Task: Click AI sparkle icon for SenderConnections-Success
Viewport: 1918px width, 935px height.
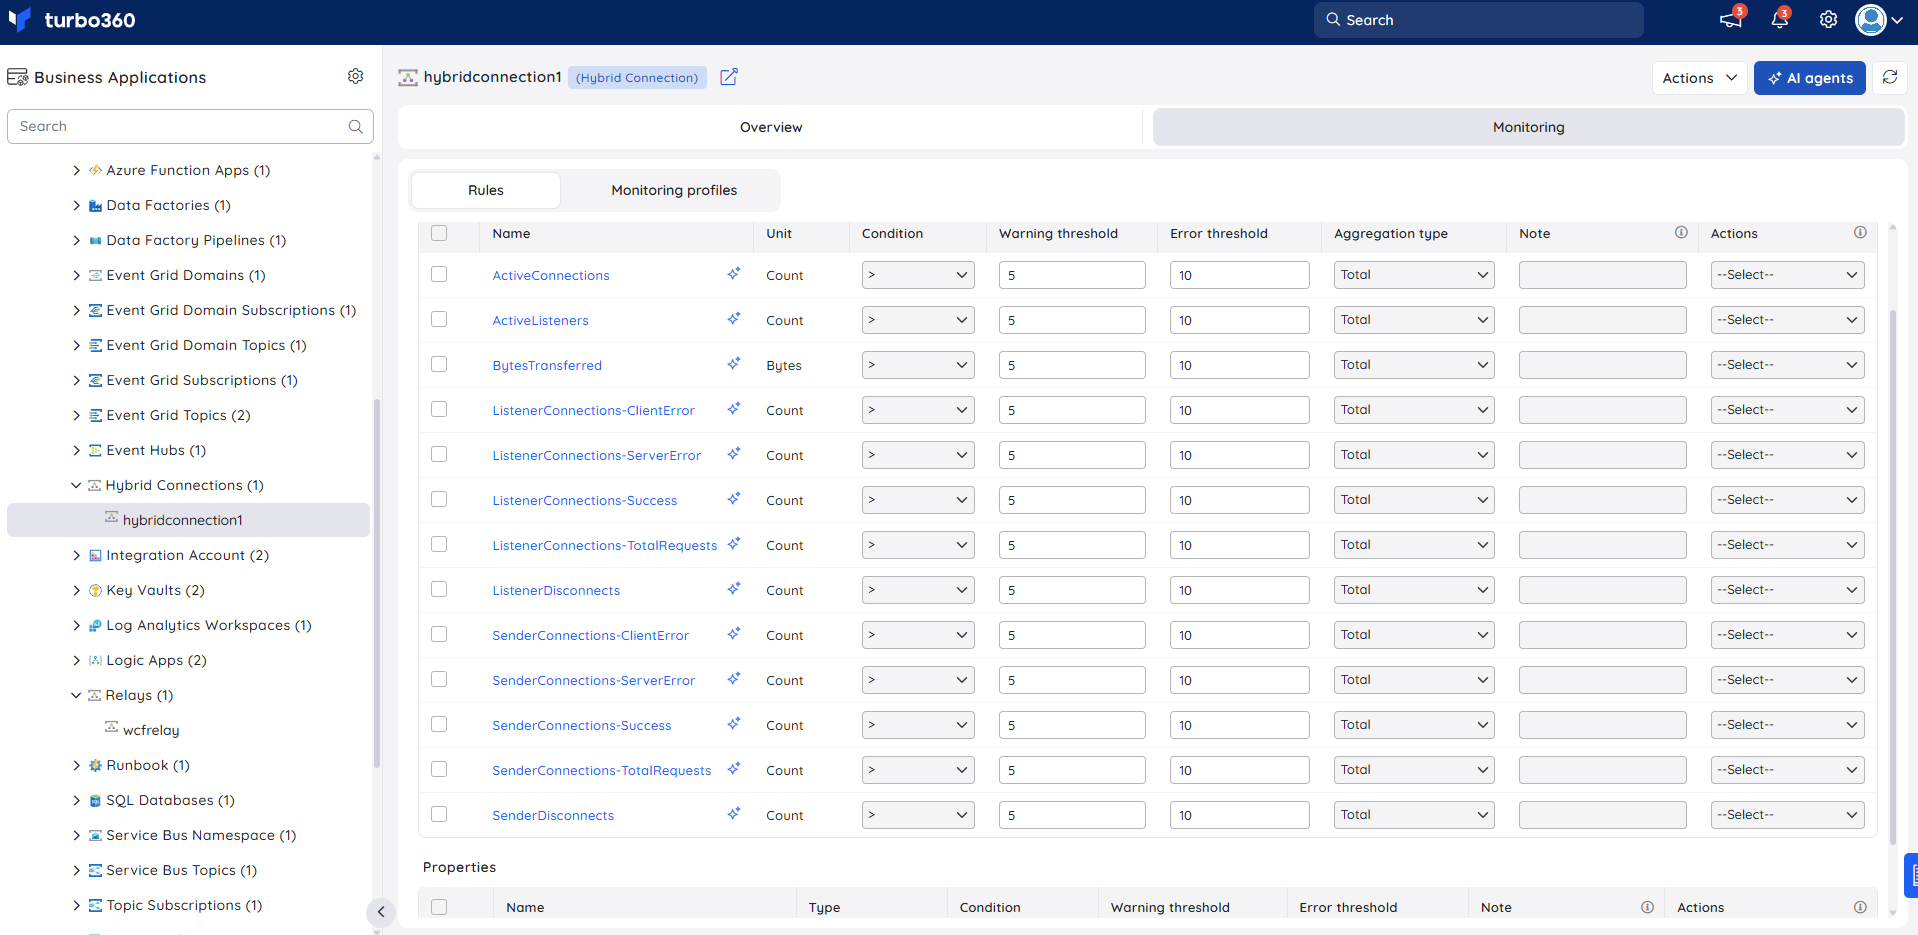Action: click(x=734, y=724)
